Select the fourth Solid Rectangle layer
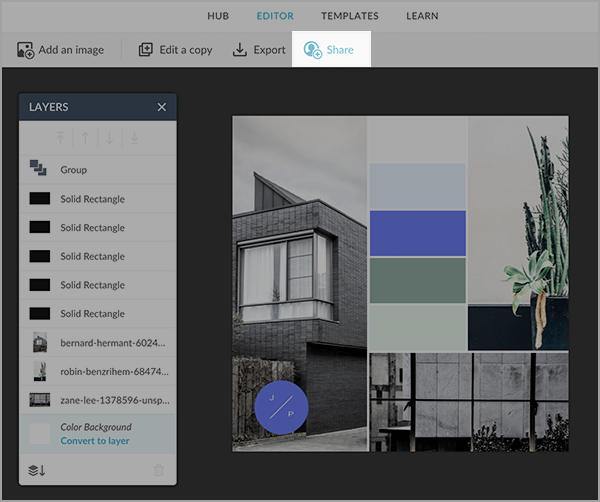The image size is (600, 502). coord(98,285)
